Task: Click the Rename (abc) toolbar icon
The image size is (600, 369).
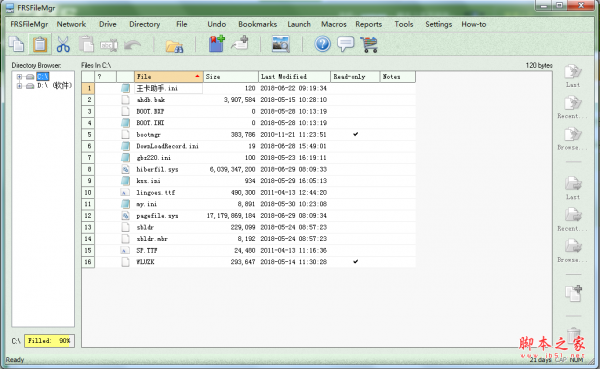Action: tap(109, 45)
